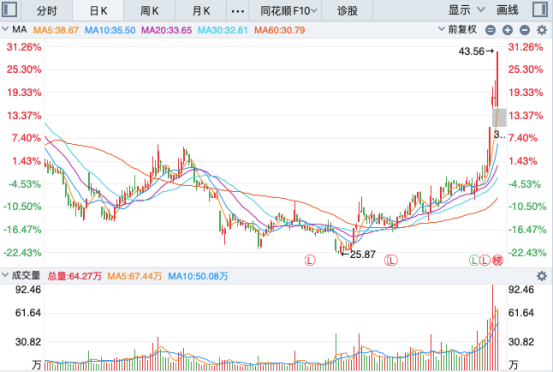
Task: Select the volume MA5:67.44万 label
Action: pyautogui.click(x=134, y=276)
